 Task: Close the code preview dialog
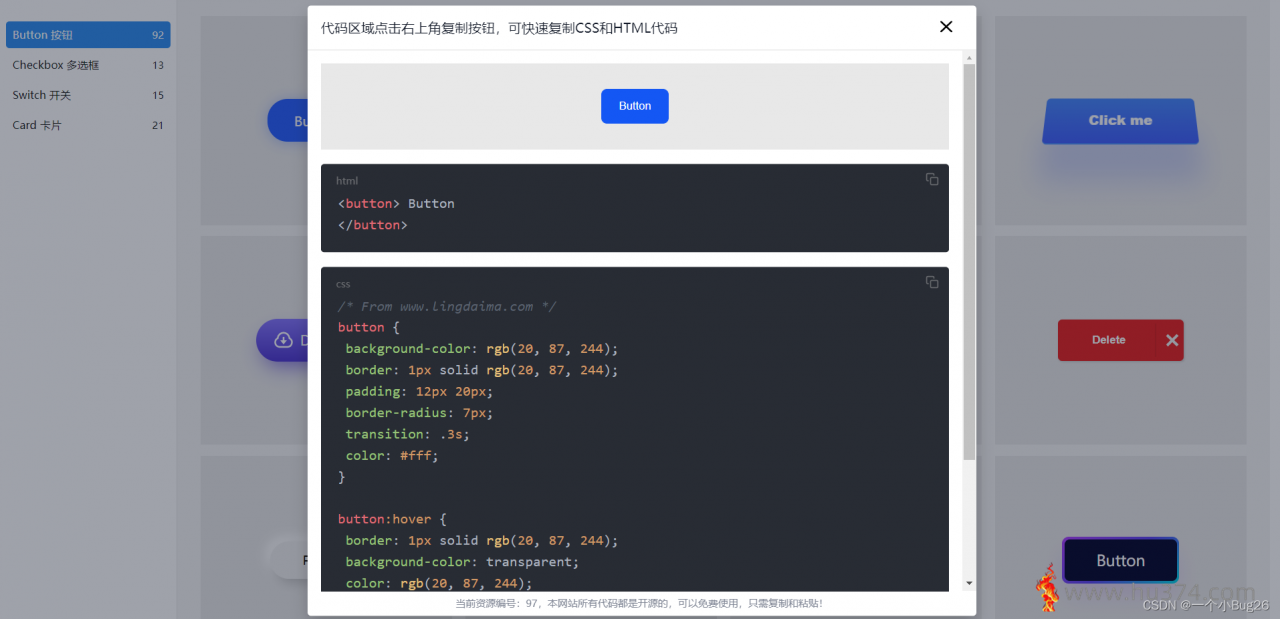(946, 27)
